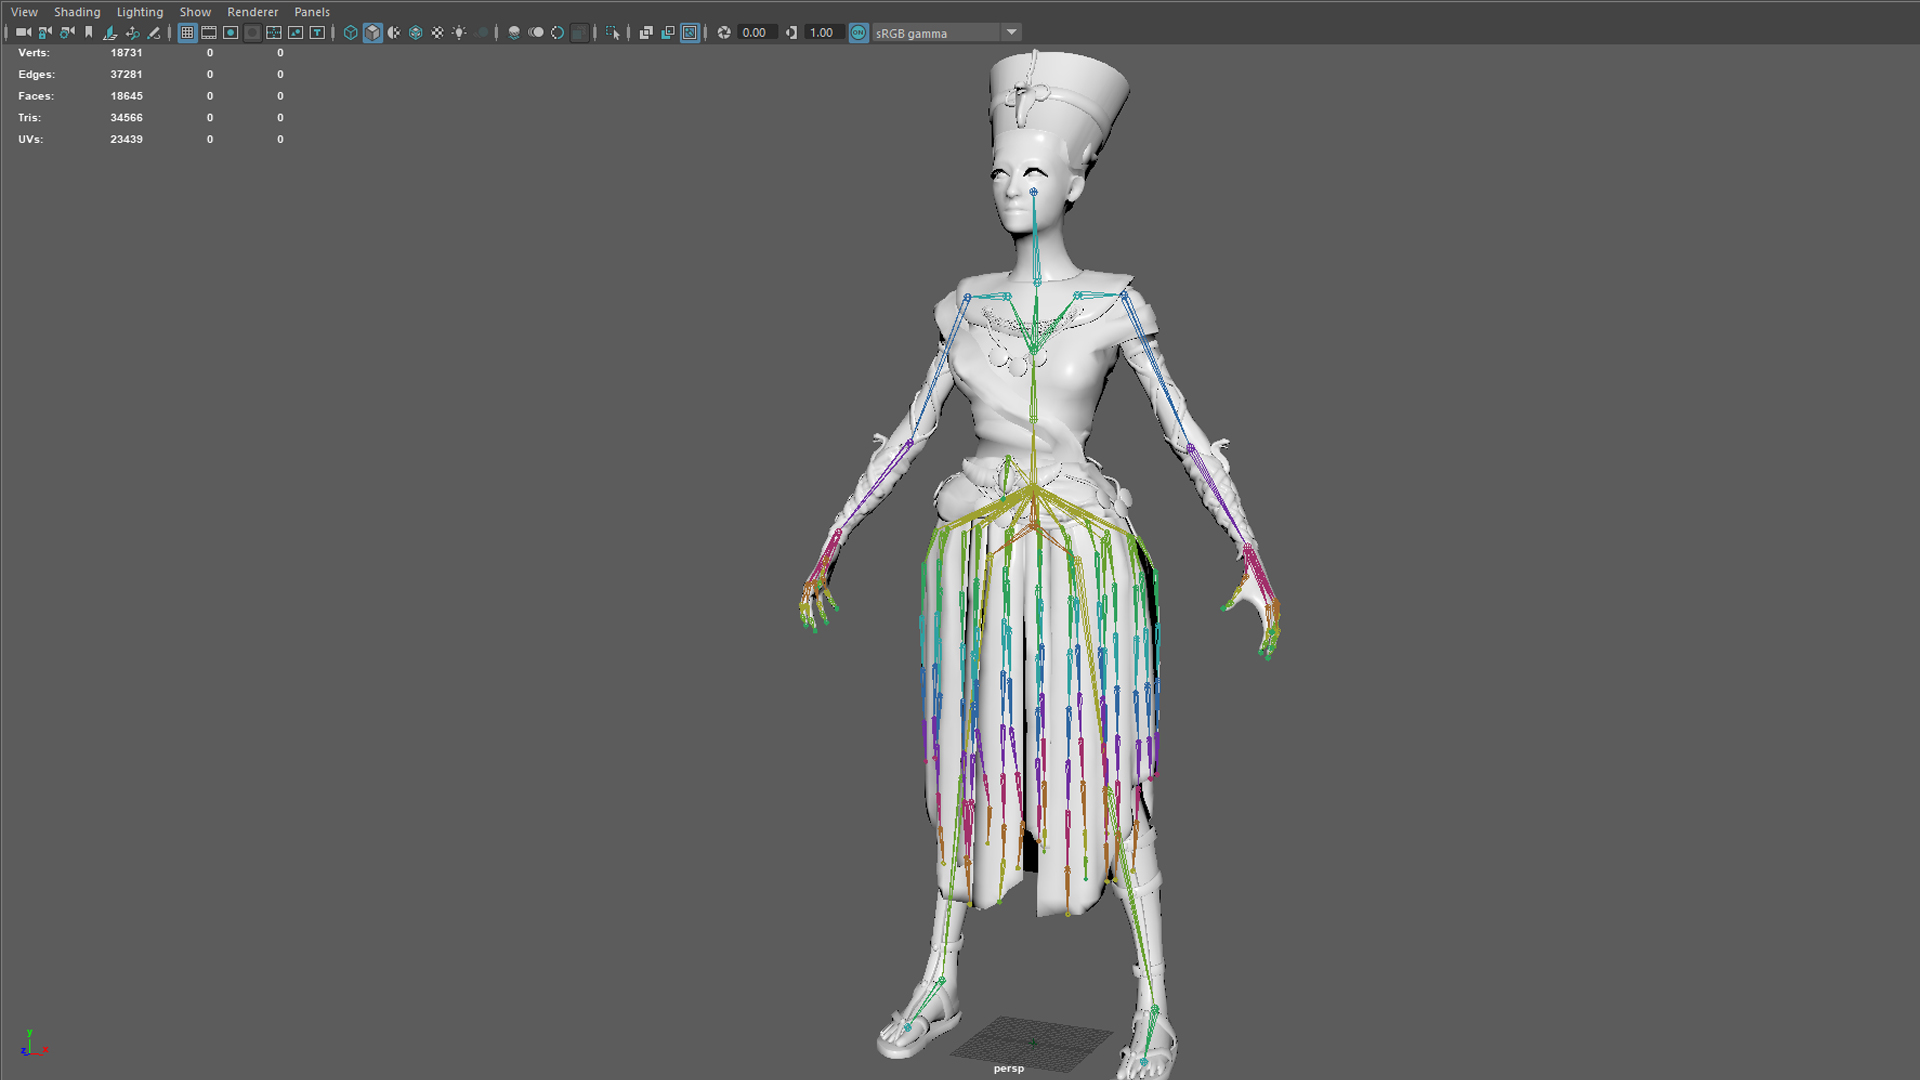Select the Grease Pencil icon
The height and width of the screenshot is (1080, 1920).
pyautogui.click(x=154, y=33)
